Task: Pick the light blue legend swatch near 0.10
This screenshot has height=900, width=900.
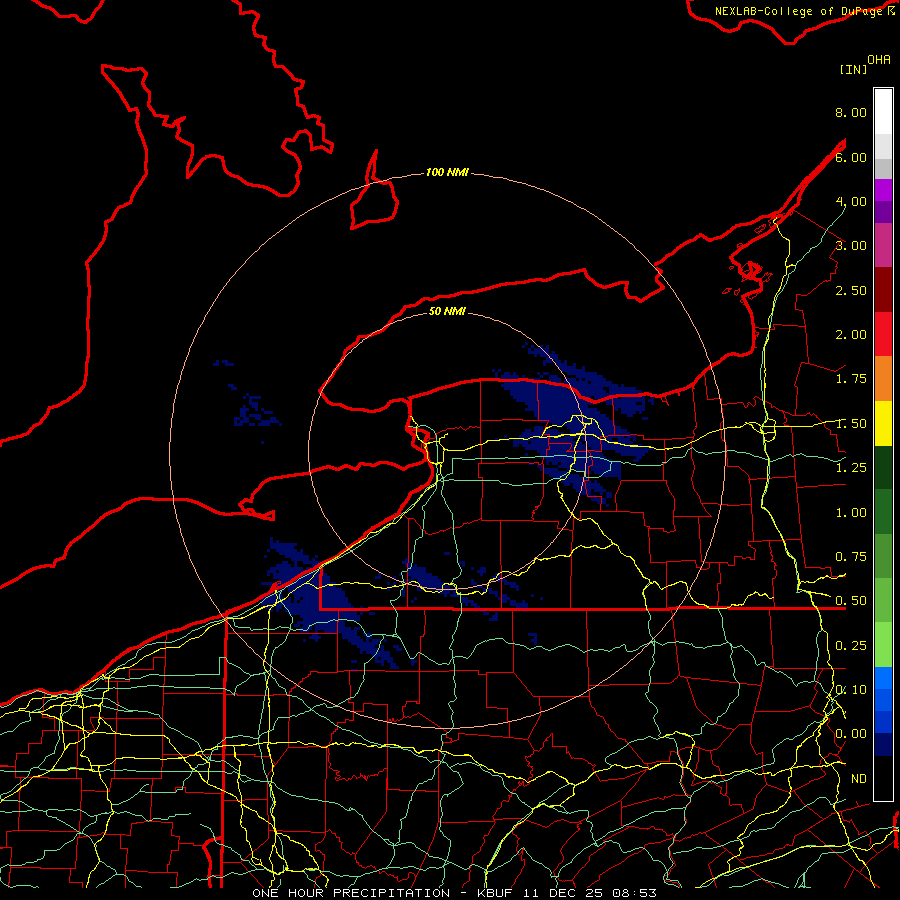Action: [x=883, y=678]
